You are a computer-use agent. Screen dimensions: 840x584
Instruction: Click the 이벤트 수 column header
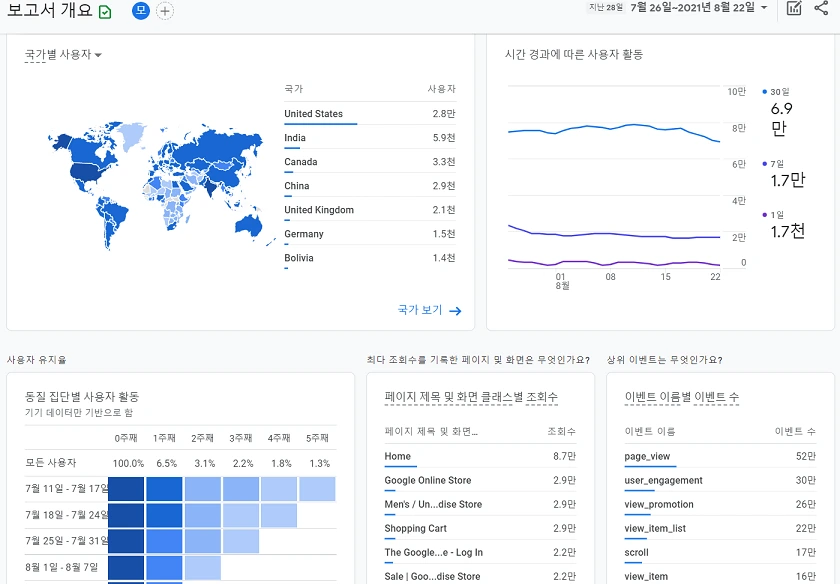796,431
